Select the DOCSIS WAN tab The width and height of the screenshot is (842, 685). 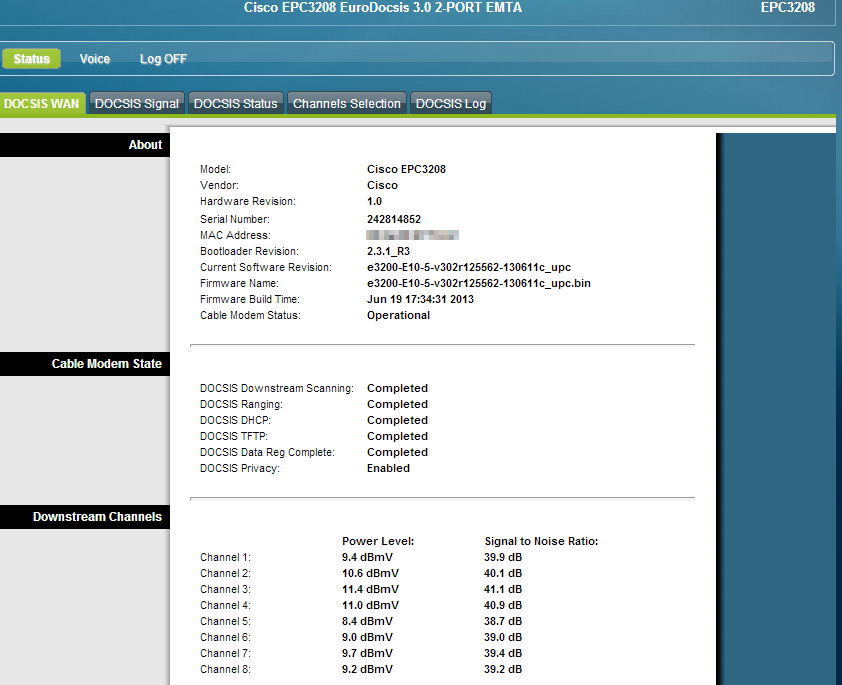pos(42,103)
